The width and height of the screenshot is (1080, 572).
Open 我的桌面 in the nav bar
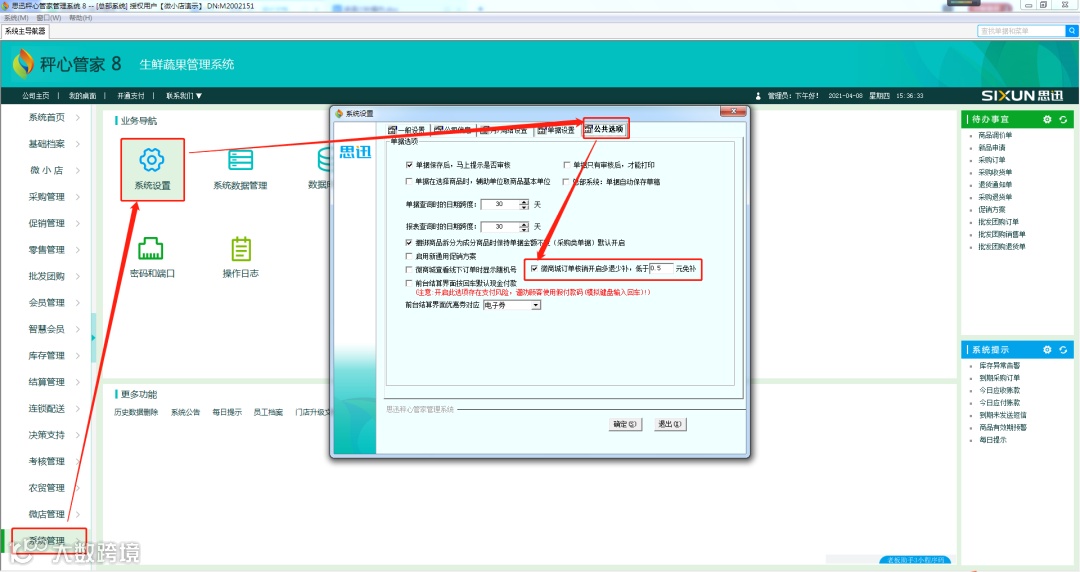[x=82, y=96]
